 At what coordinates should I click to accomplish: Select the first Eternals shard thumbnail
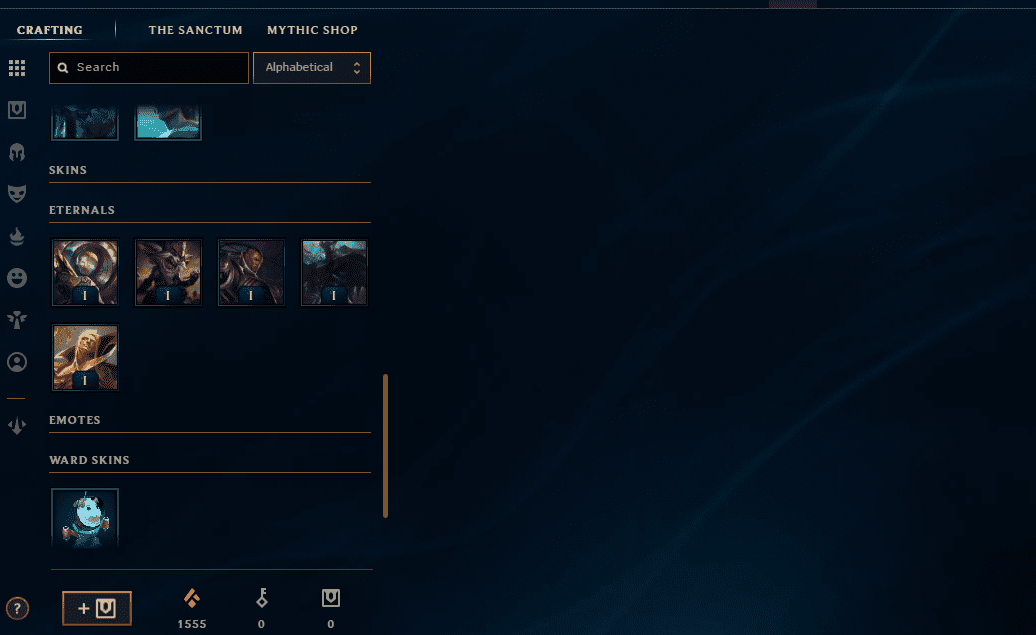pos(85,272)
